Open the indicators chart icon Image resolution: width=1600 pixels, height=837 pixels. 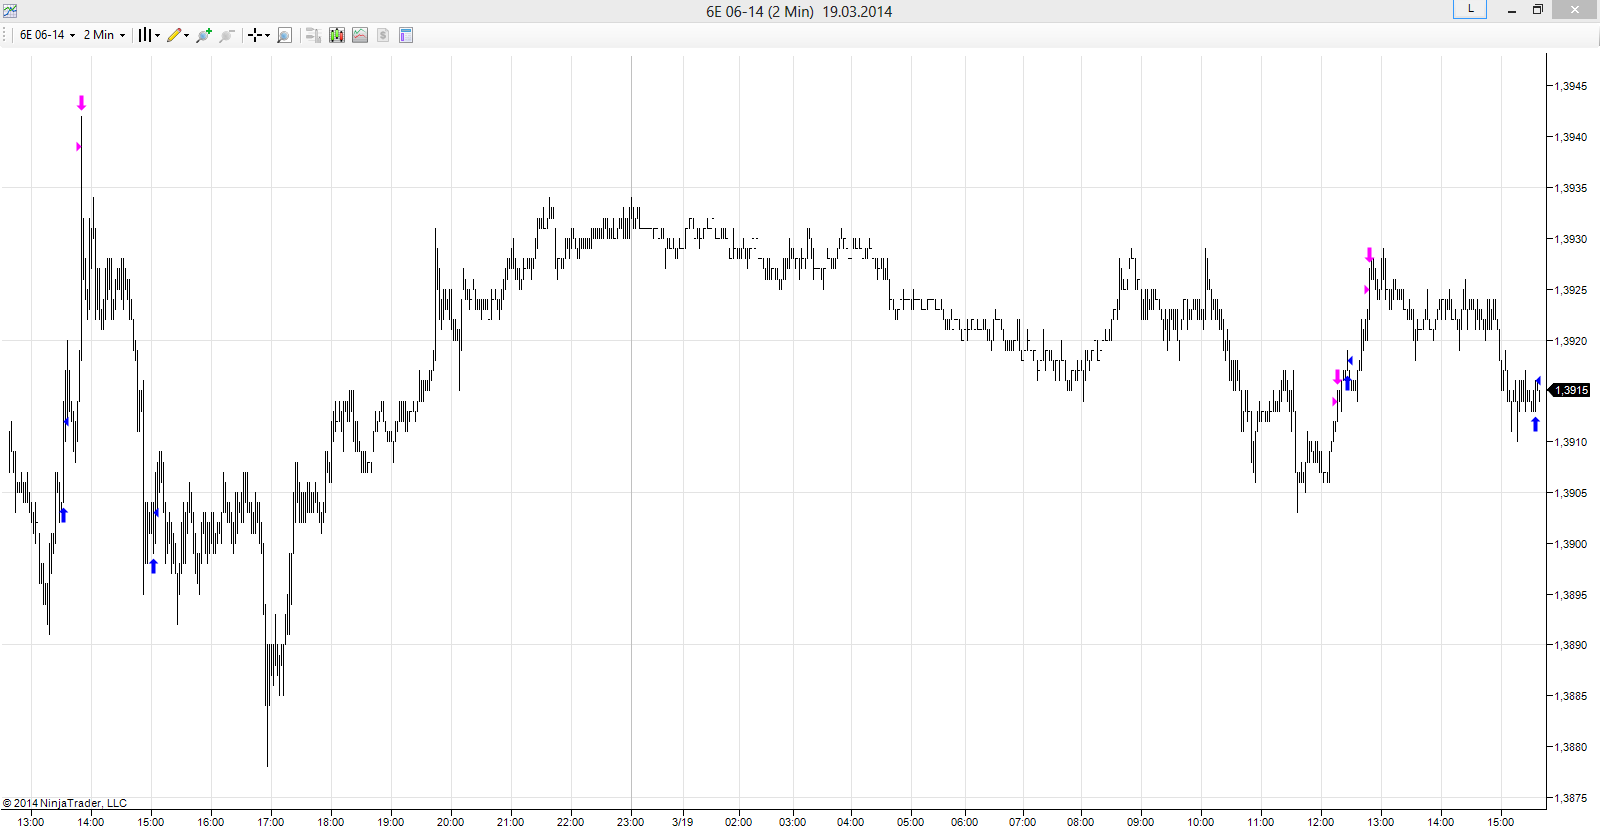coord(360,35)
